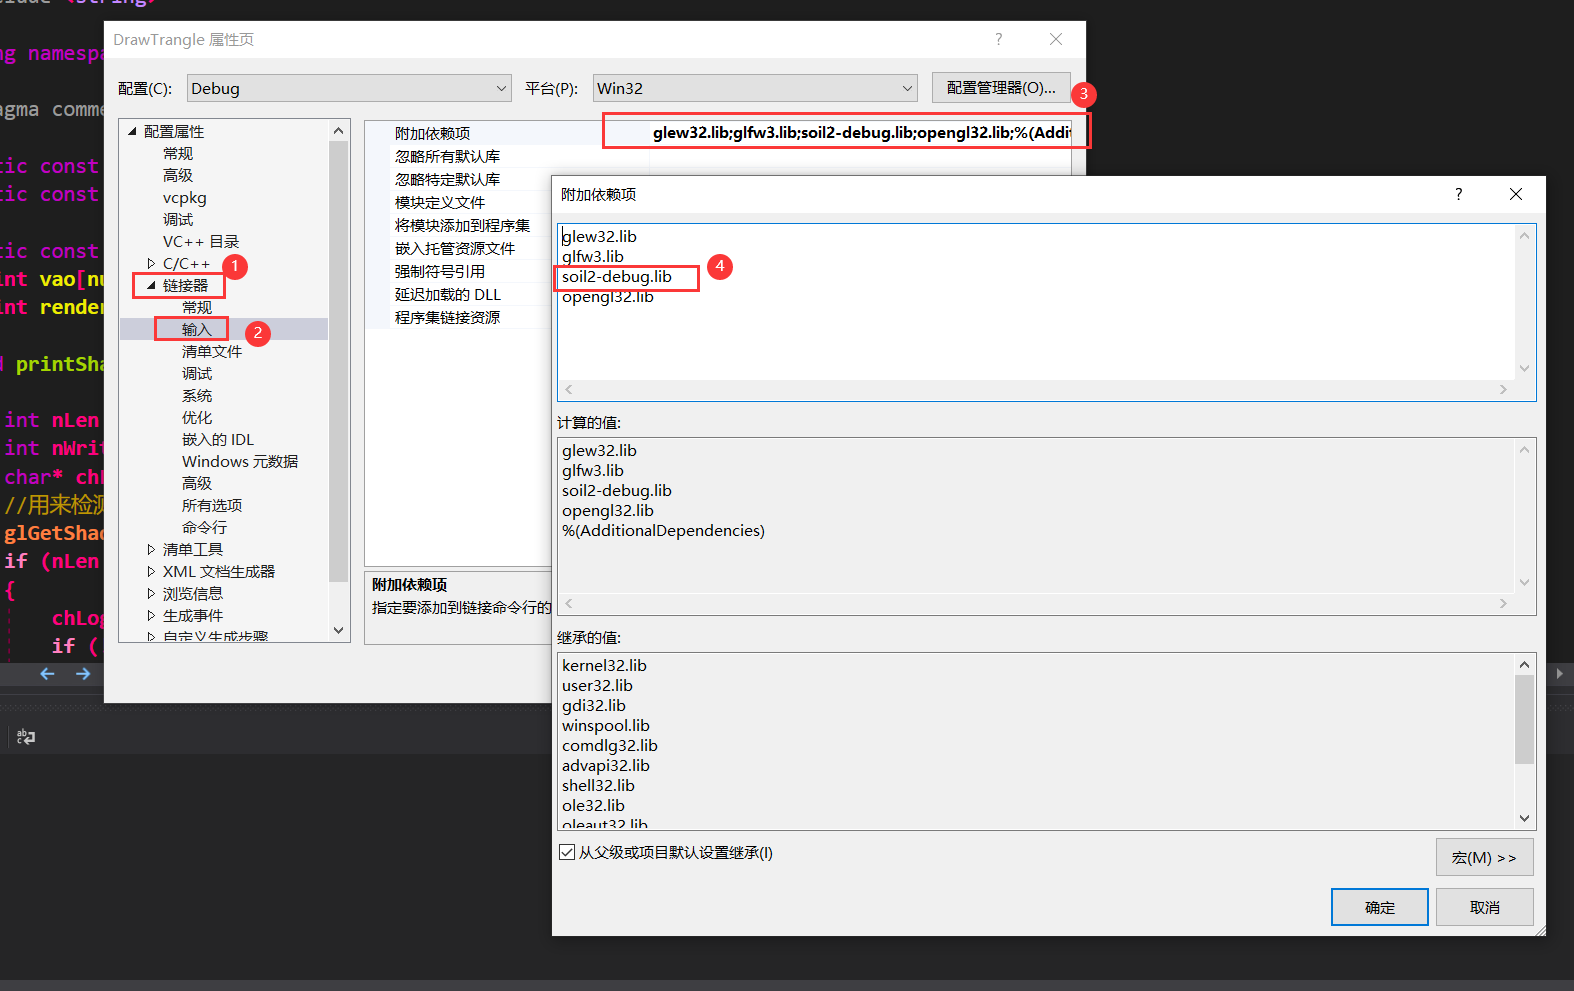Click scroll up arrow of property tree
1574x991 pixels.
pos(338,131)
